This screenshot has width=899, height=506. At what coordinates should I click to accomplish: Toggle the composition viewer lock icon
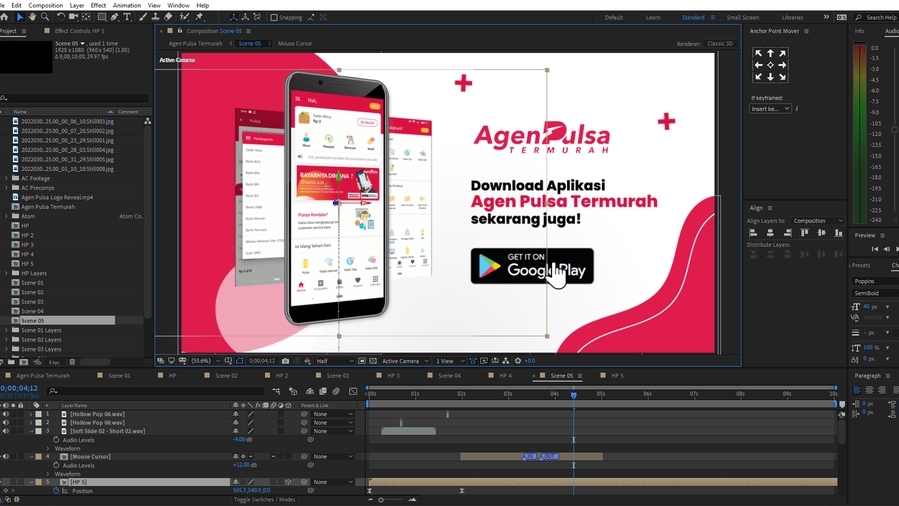pos(179,31)
